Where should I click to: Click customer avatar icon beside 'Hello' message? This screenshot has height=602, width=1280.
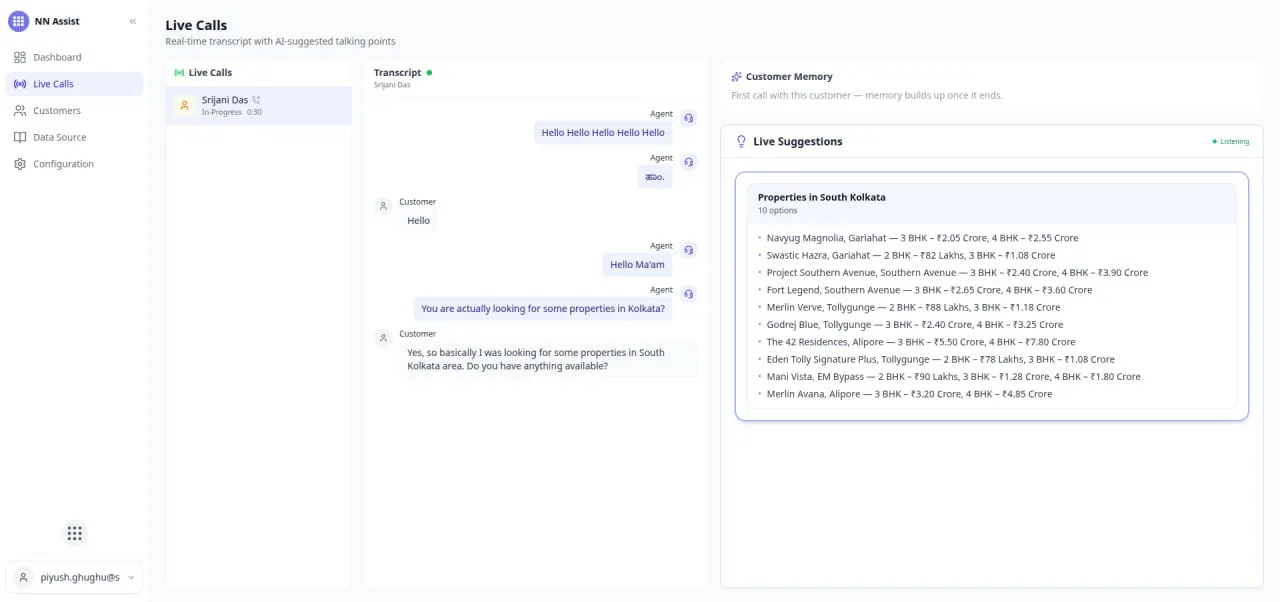[x=382, y=206]
